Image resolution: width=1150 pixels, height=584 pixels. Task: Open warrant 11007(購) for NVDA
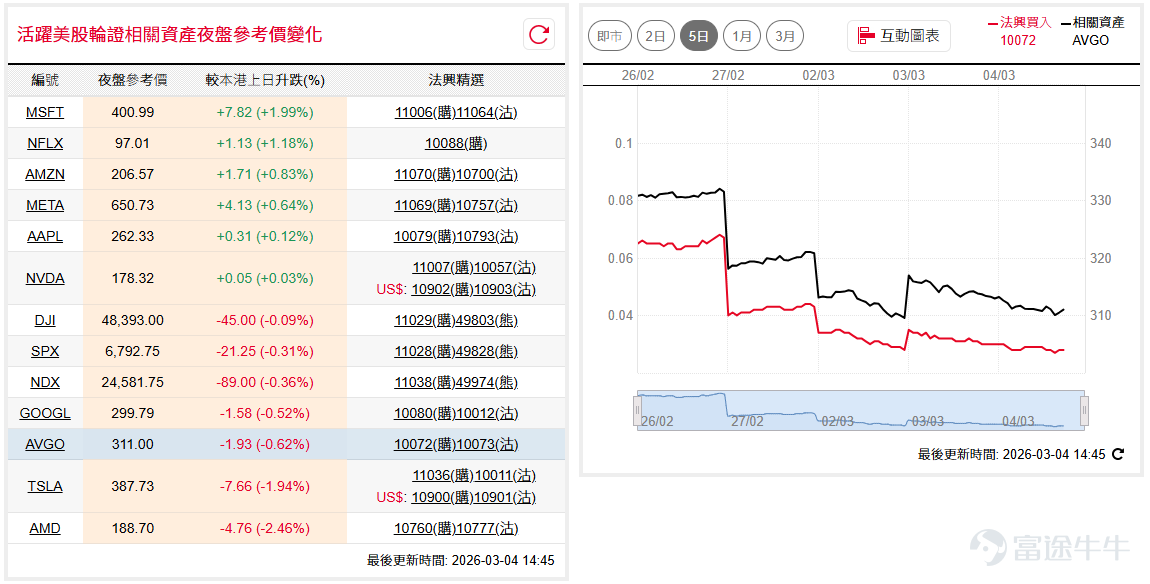[443, 268]
